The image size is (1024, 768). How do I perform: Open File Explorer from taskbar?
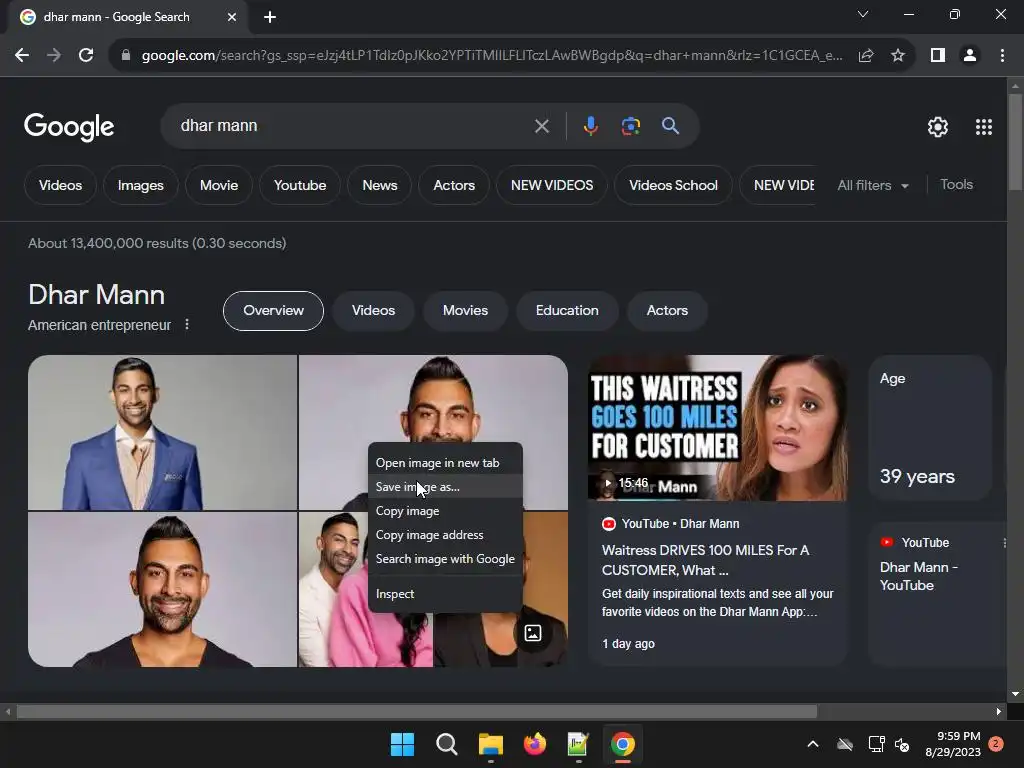[490, 744]
